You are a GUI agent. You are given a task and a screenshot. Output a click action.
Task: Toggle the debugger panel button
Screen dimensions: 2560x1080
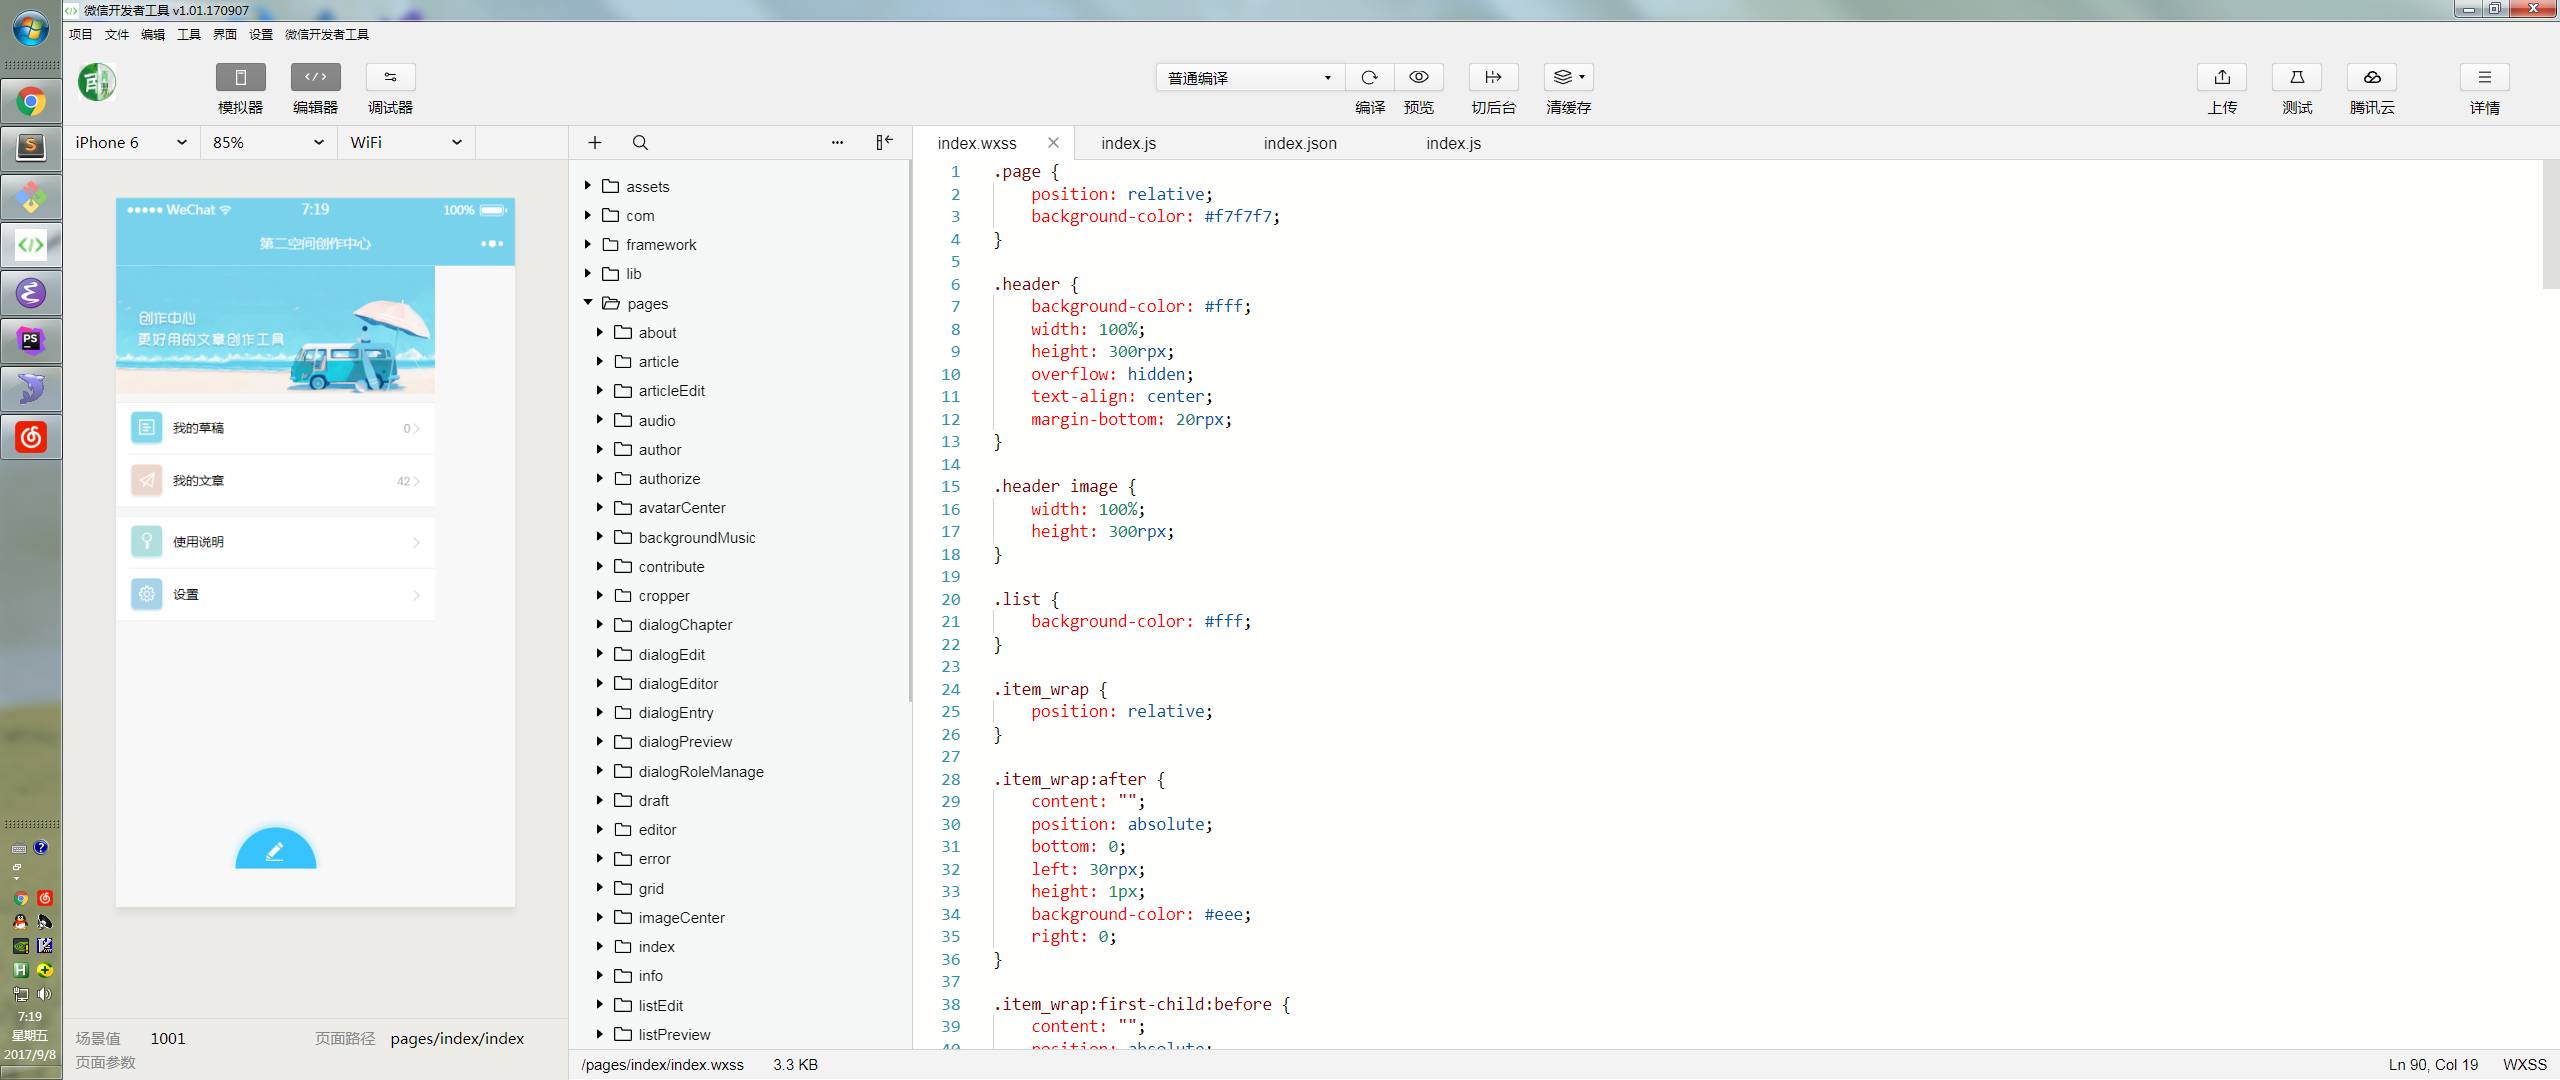(390, 78)
